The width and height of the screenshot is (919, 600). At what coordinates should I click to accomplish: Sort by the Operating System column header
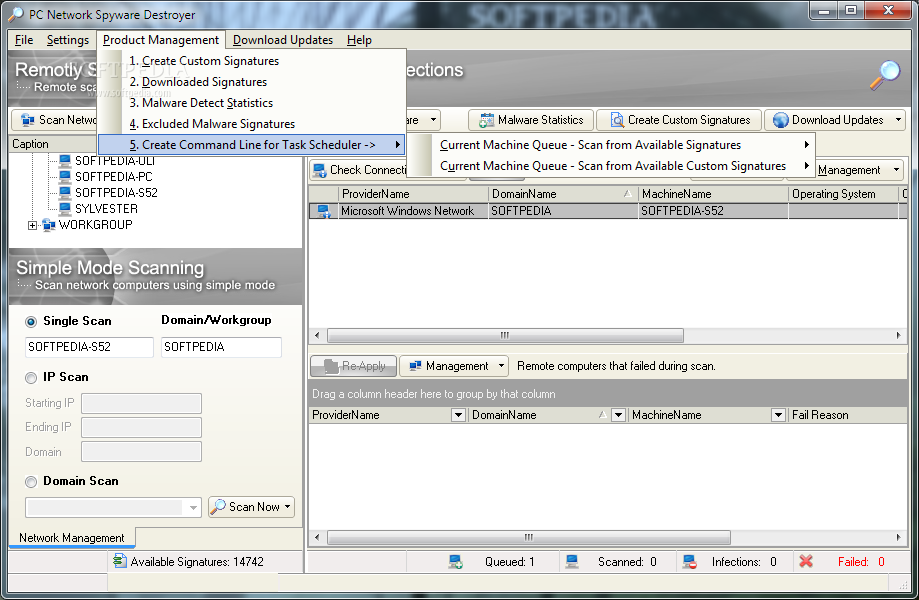click(x=843, y=194)
